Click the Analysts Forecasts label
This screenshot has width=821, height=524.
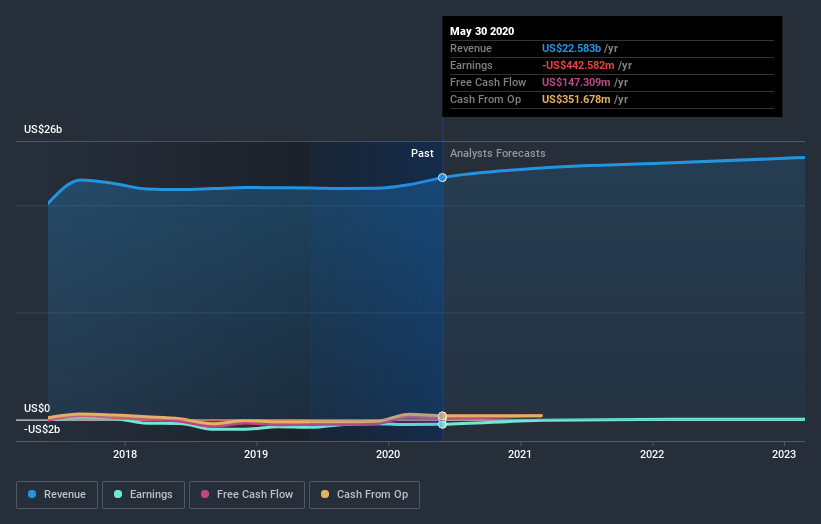click(497, 153)
